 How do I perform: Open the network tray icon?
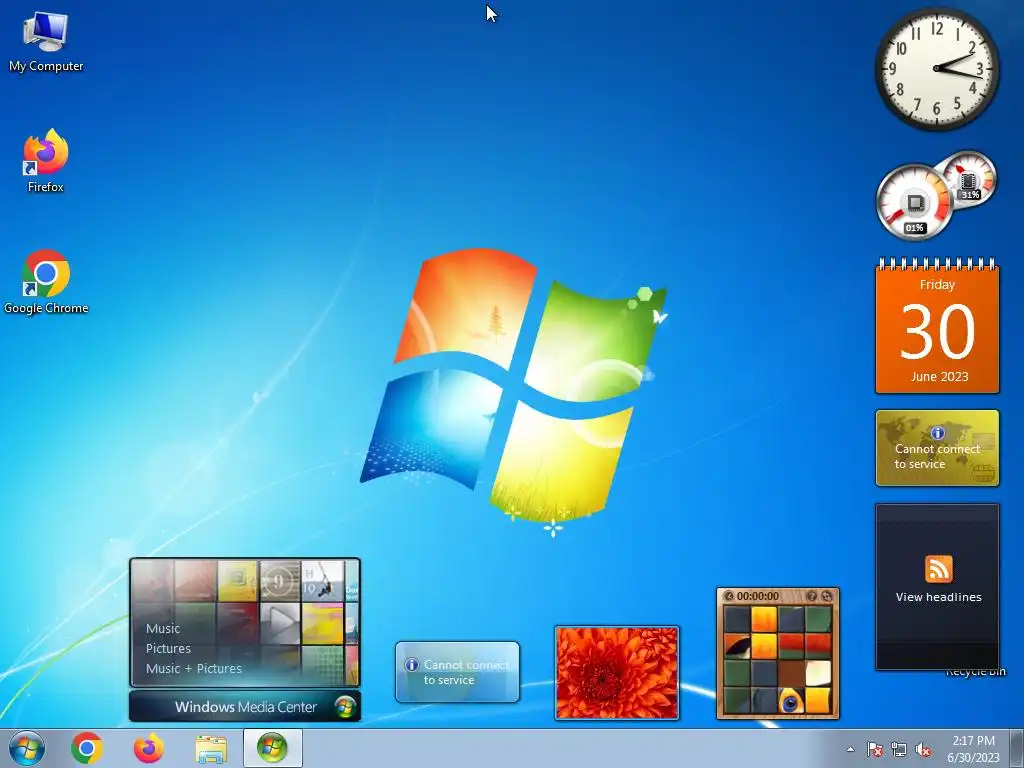[899, 749]
